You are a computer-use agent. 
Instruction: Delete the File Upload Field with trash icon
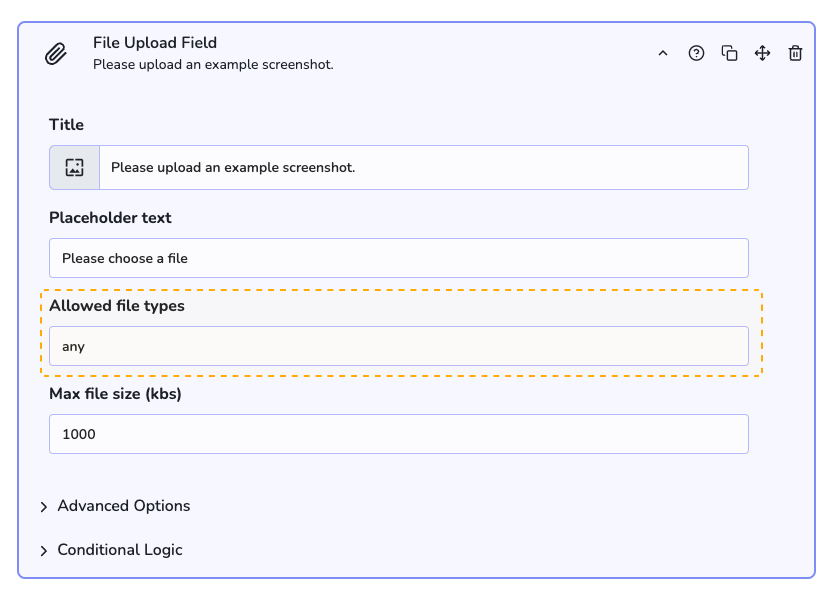point(795,54)
